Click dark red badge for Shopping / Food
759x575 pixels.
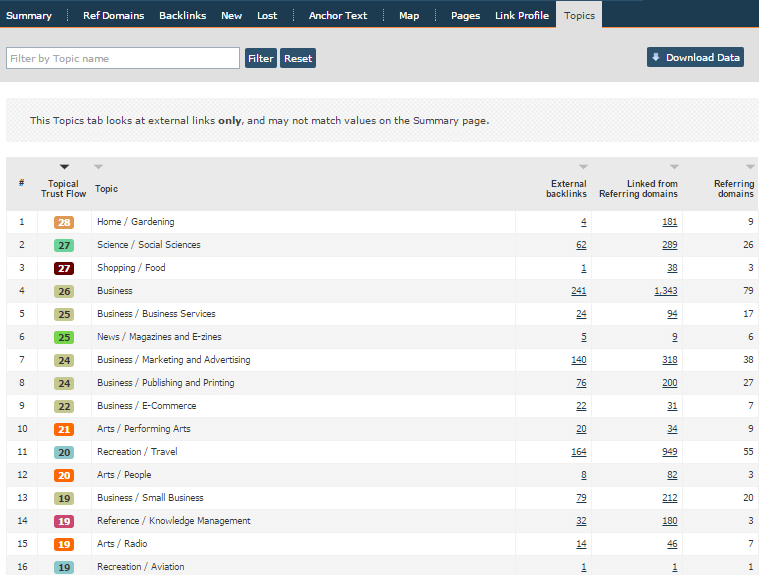pyautogui.click(x=64, y=268)
